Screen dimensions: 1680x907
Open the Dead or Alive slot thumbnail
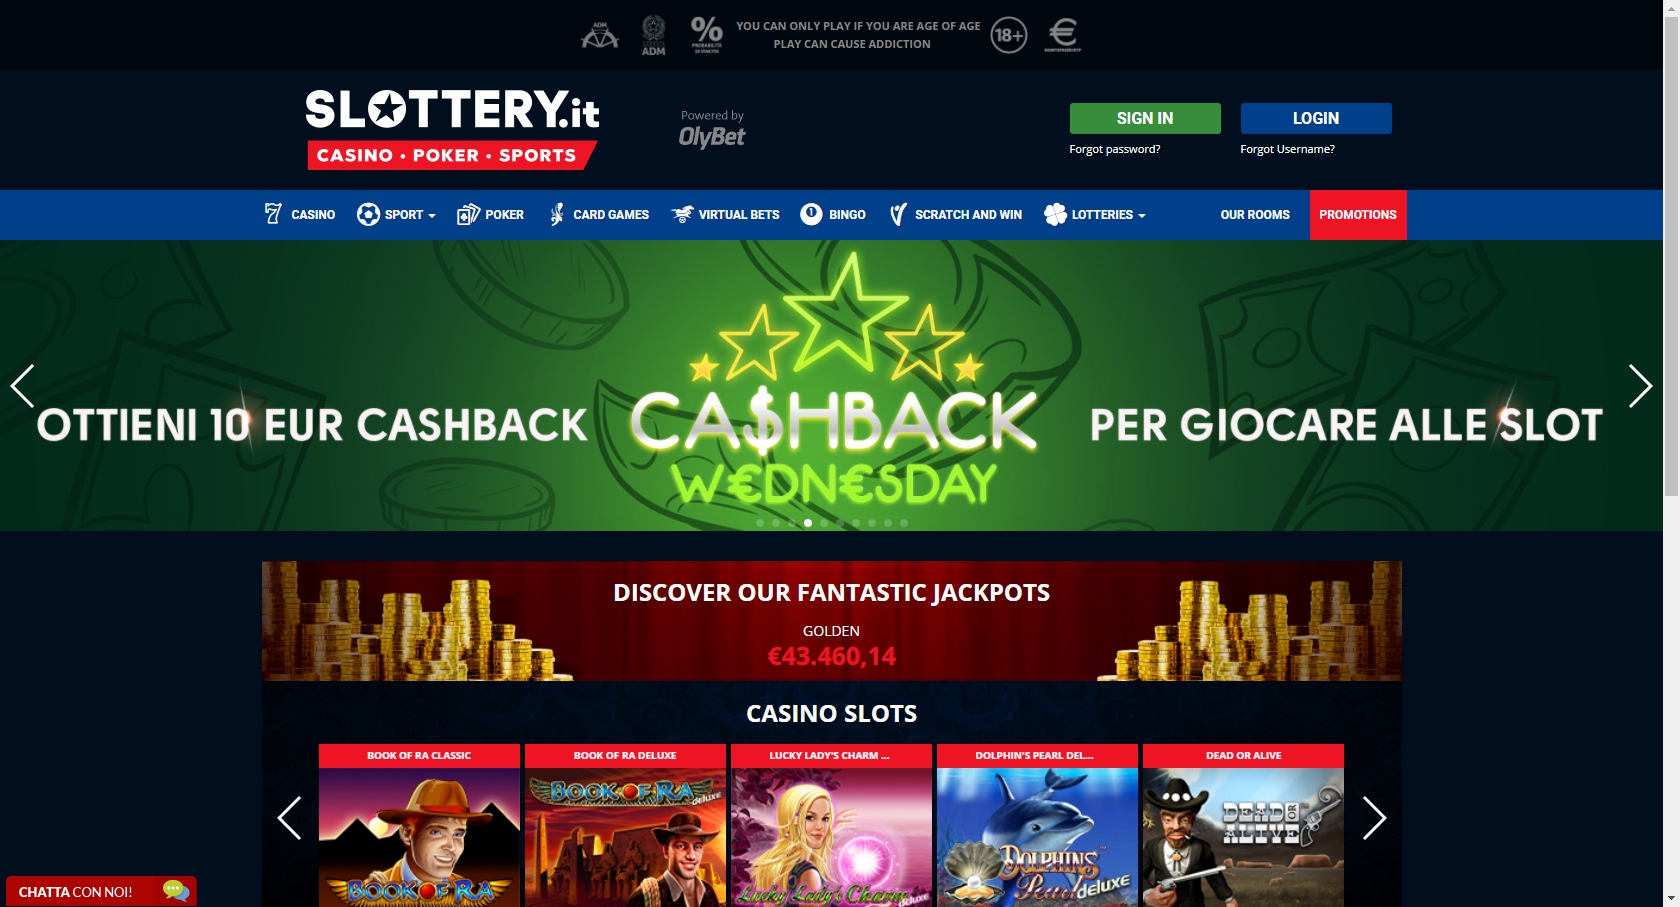point(1243,826)
